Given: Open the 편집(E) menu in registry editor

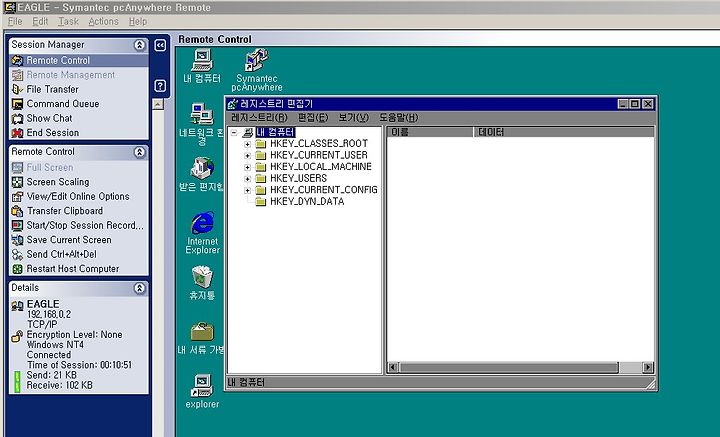Looking at the screenshot, I should tap(313, 118).
